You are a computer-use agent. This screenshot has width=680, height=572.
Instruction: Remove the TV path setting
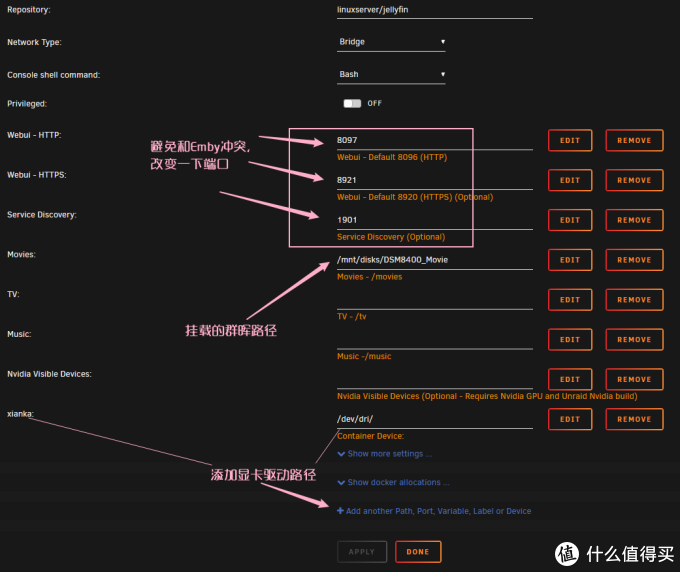[634, 300]
